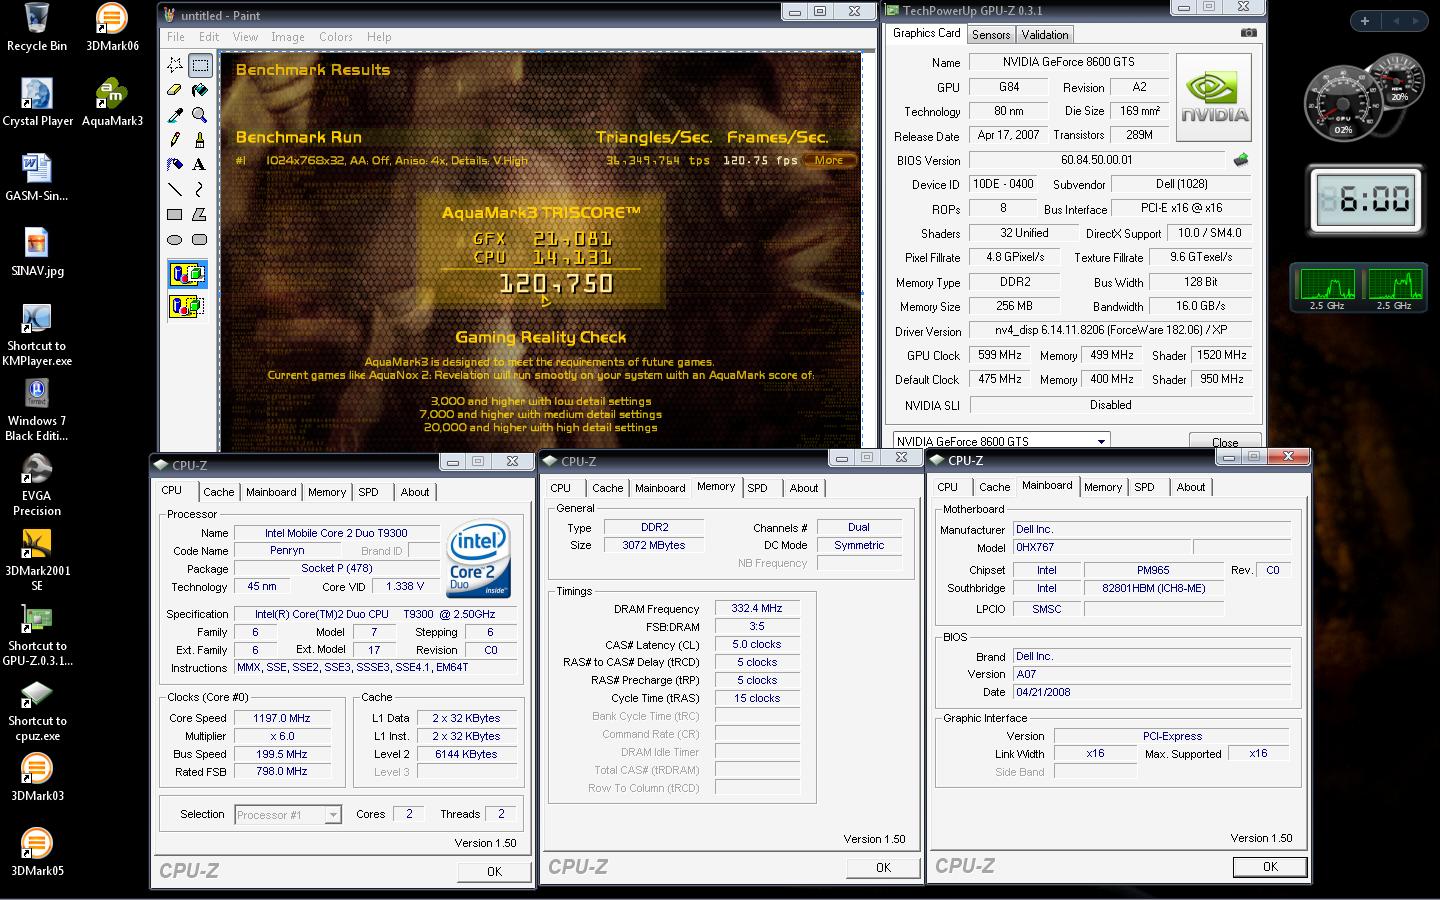This screenshot has width=1440, height=900.
Task: Choose the Rectangle shape tool
Action: (175, 215)
